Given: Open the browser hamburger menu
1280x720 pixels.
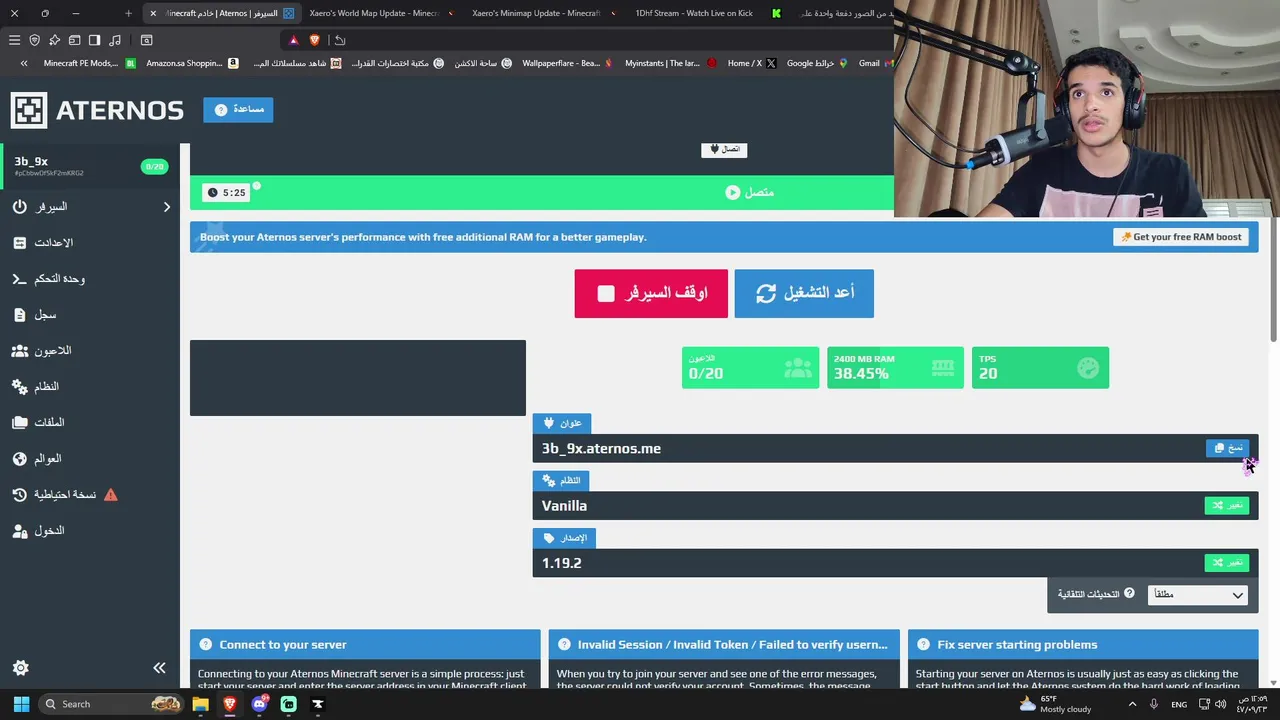Looking at the screenshot, I should click(x=14, y=40).
